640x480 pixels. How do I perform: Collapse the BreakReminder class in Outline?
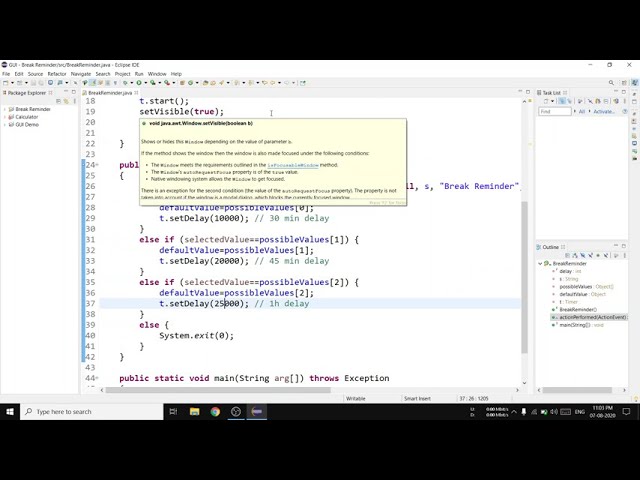pos(540,264)
